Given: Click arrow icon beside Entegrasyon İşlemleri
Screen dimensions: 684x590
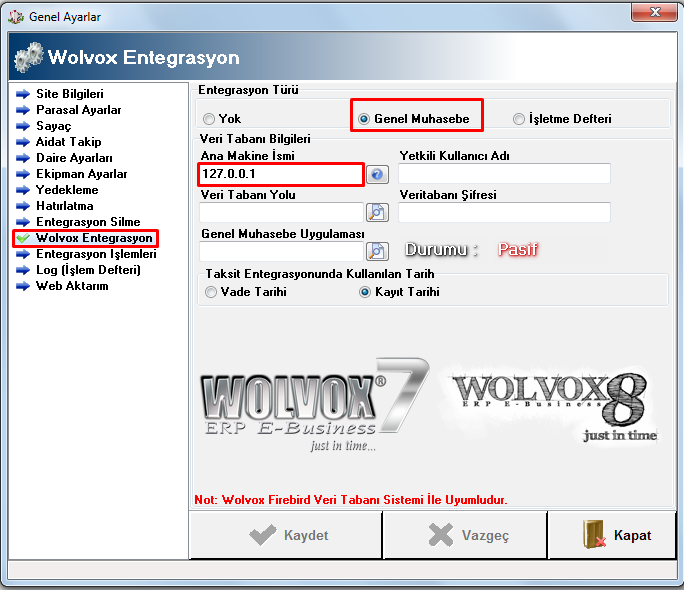Looking at the screenshot, I should click(23, 254).
